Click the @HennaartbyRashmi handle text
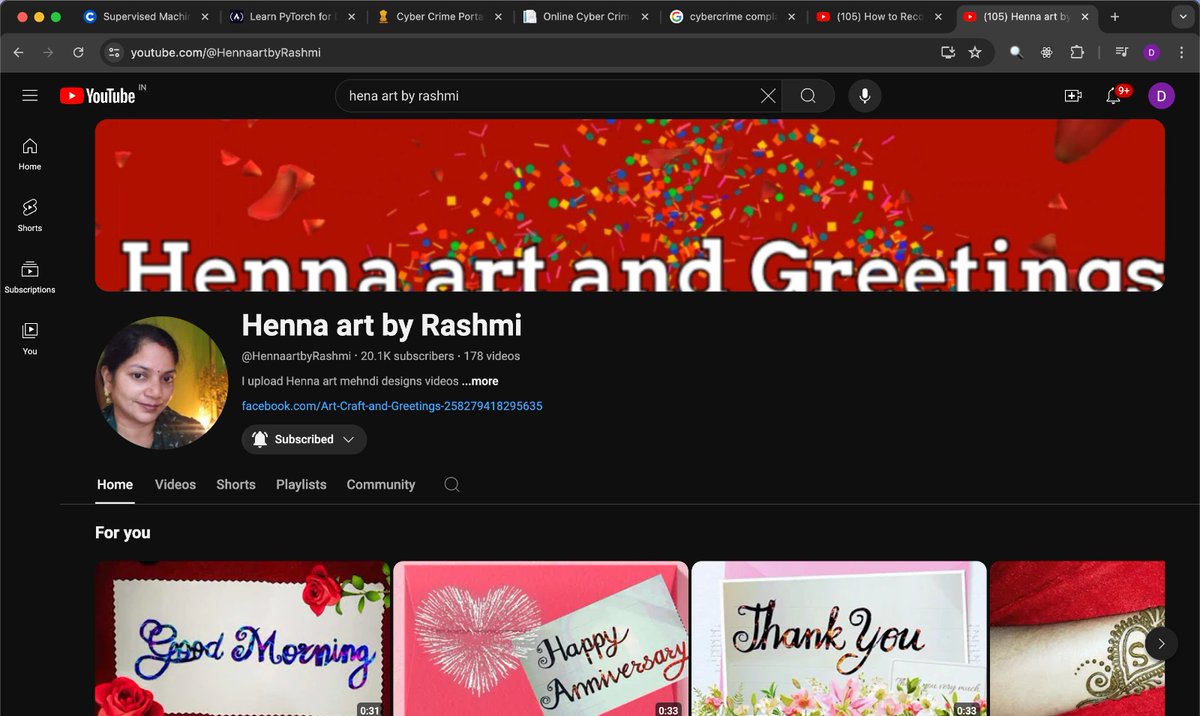1200x716 pixels. [x=296, y=356]
